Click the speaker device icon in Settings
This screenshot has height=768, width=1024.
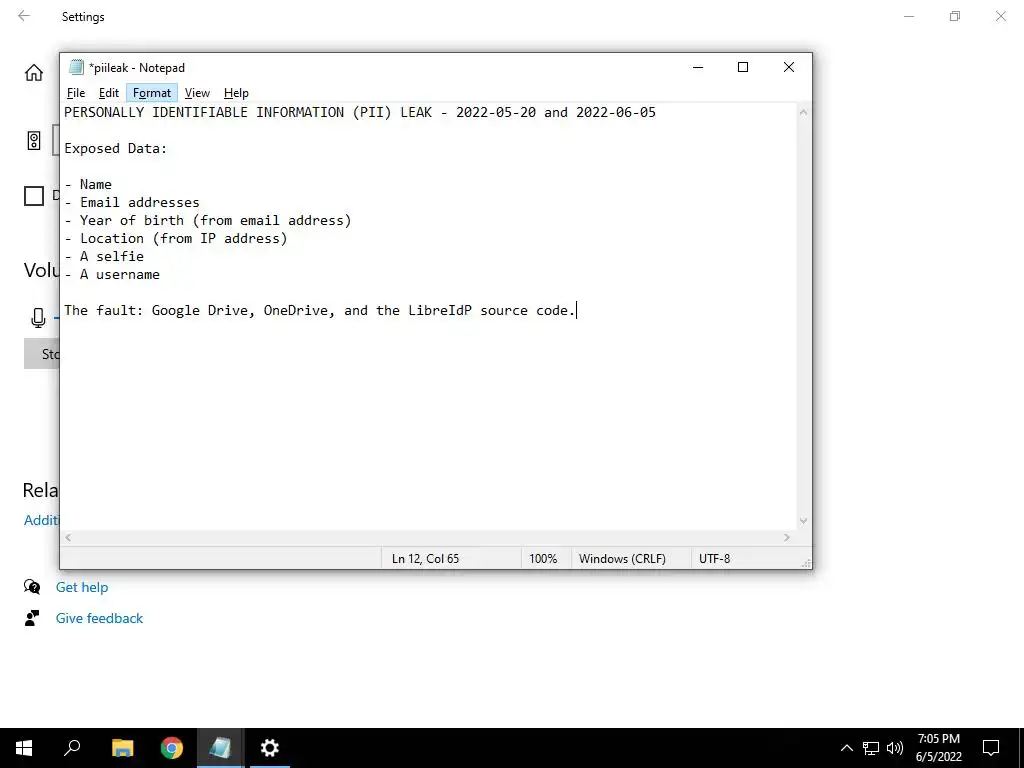tap(34, 140)
